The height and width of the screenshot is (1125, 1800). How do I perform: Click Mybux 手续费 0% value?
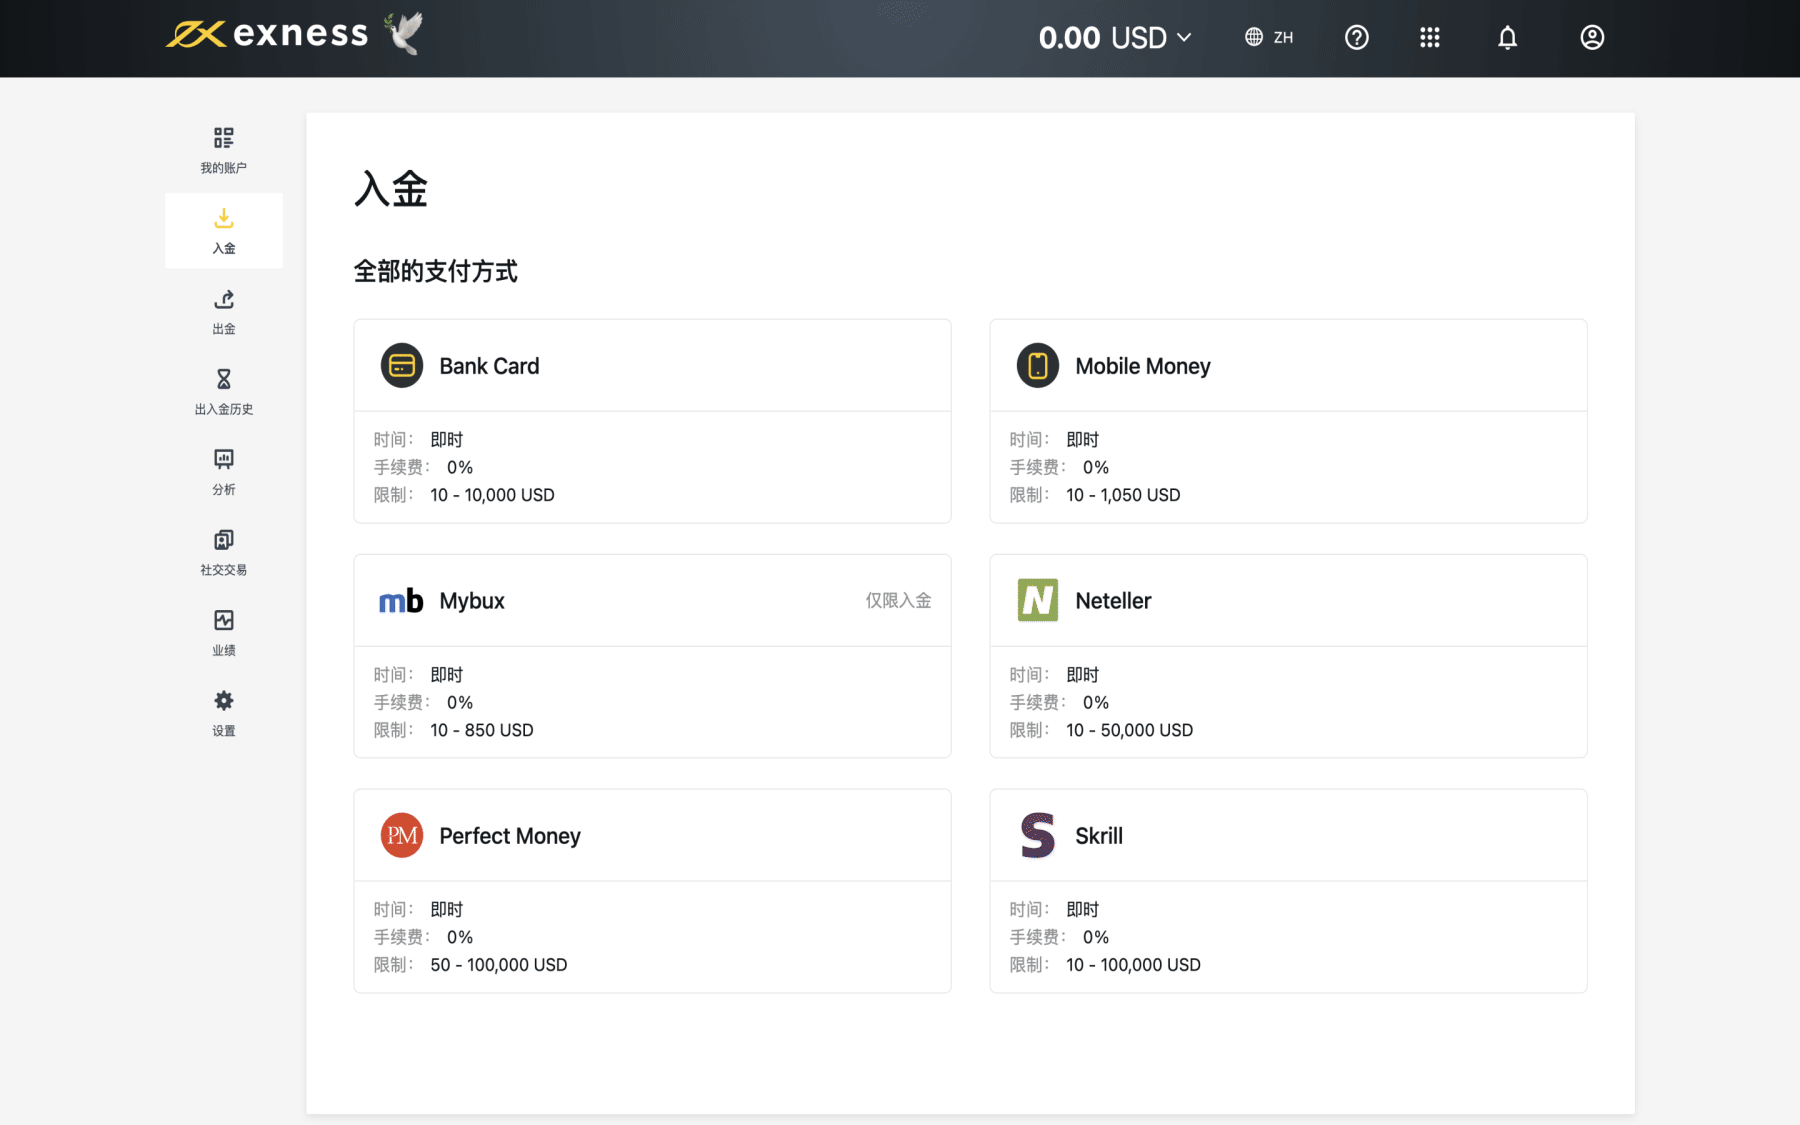point(460,702)
